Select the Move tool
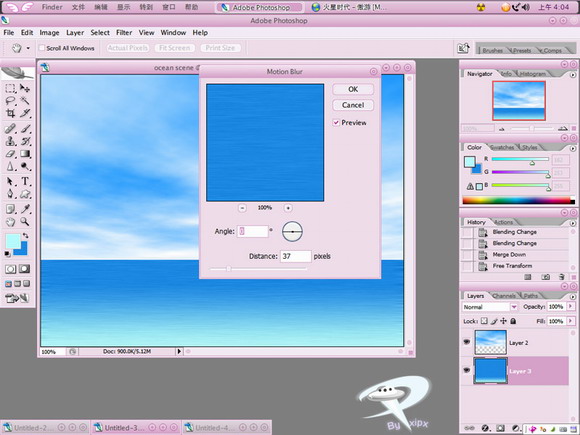The width and height of the screenshot is (580, 435). click(25, 88)
